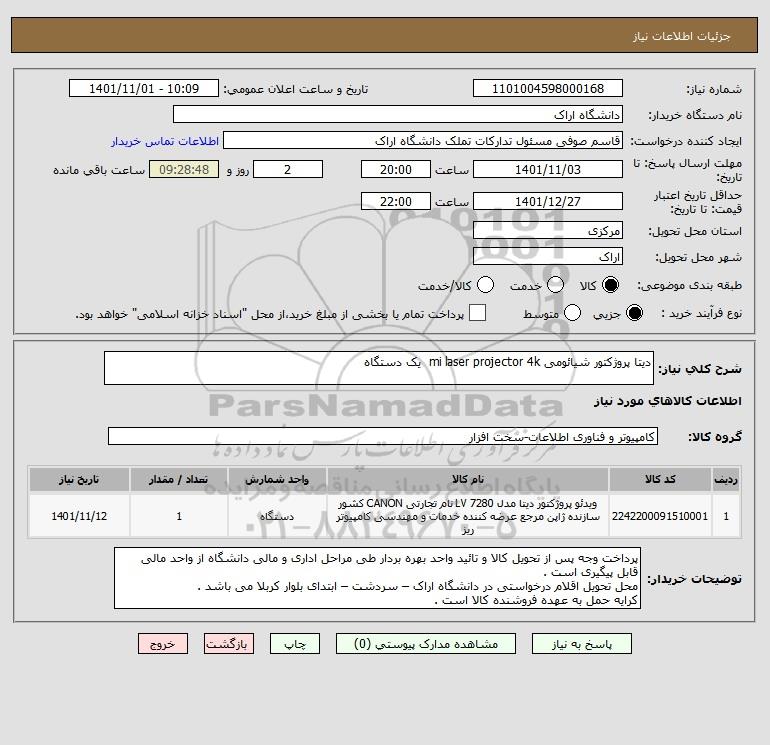Click the تعداد / مقدار column header
The height and width of the screenshot is (745, 770).
[179, 479]
